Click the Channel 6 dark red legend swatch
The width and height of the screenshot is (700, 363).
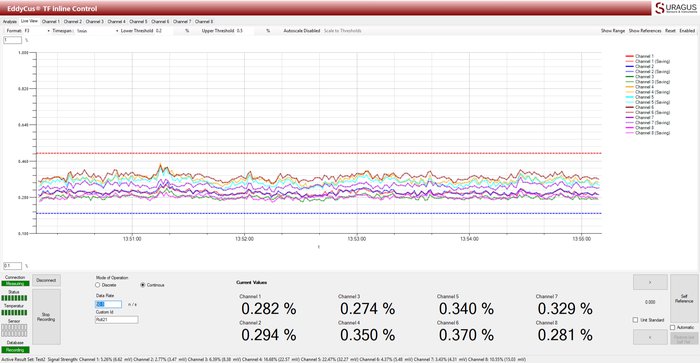coord(629,107)
